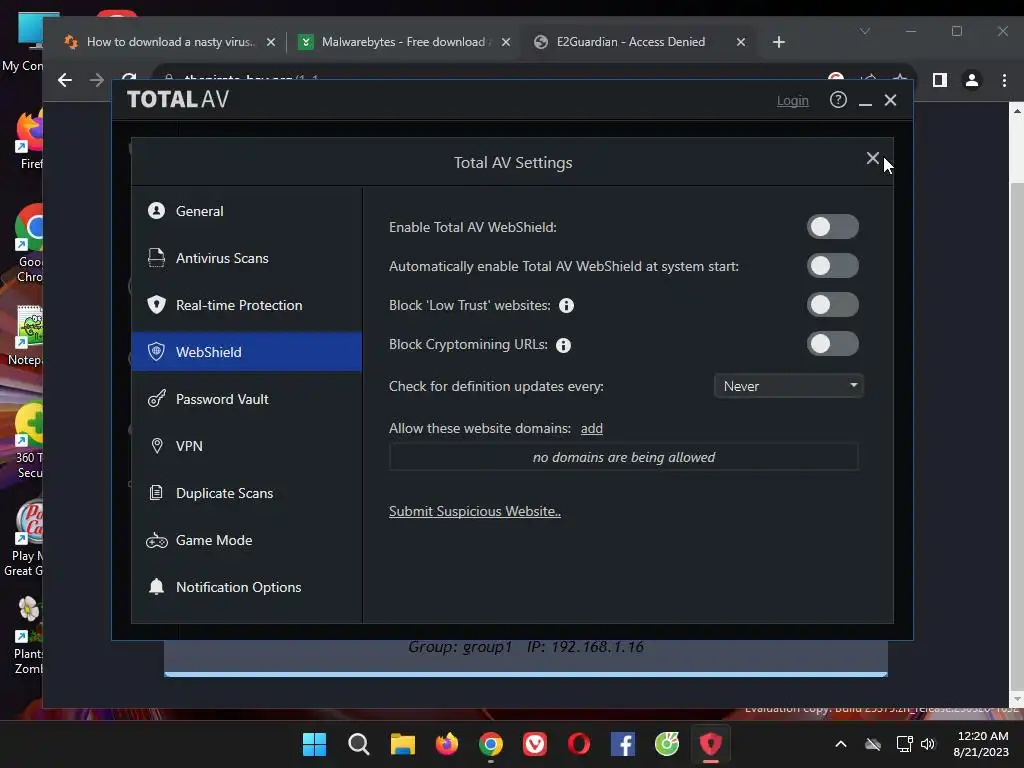
Task: Open Vivaldi browser from taskbar
Action: (x=535, y=744)
